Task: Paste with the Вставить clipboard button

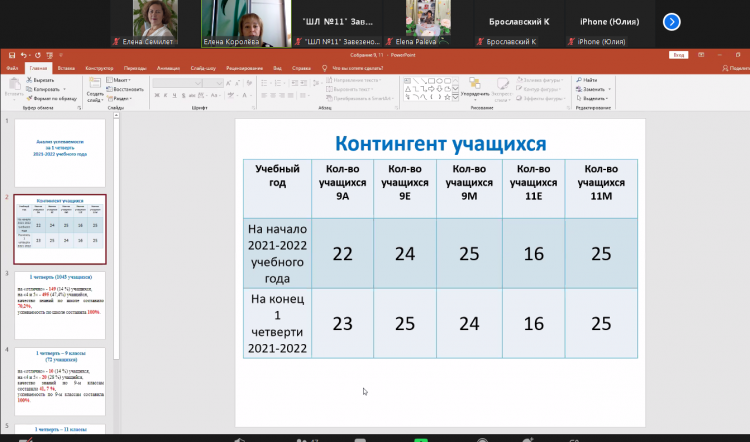Action: point(14,88)
